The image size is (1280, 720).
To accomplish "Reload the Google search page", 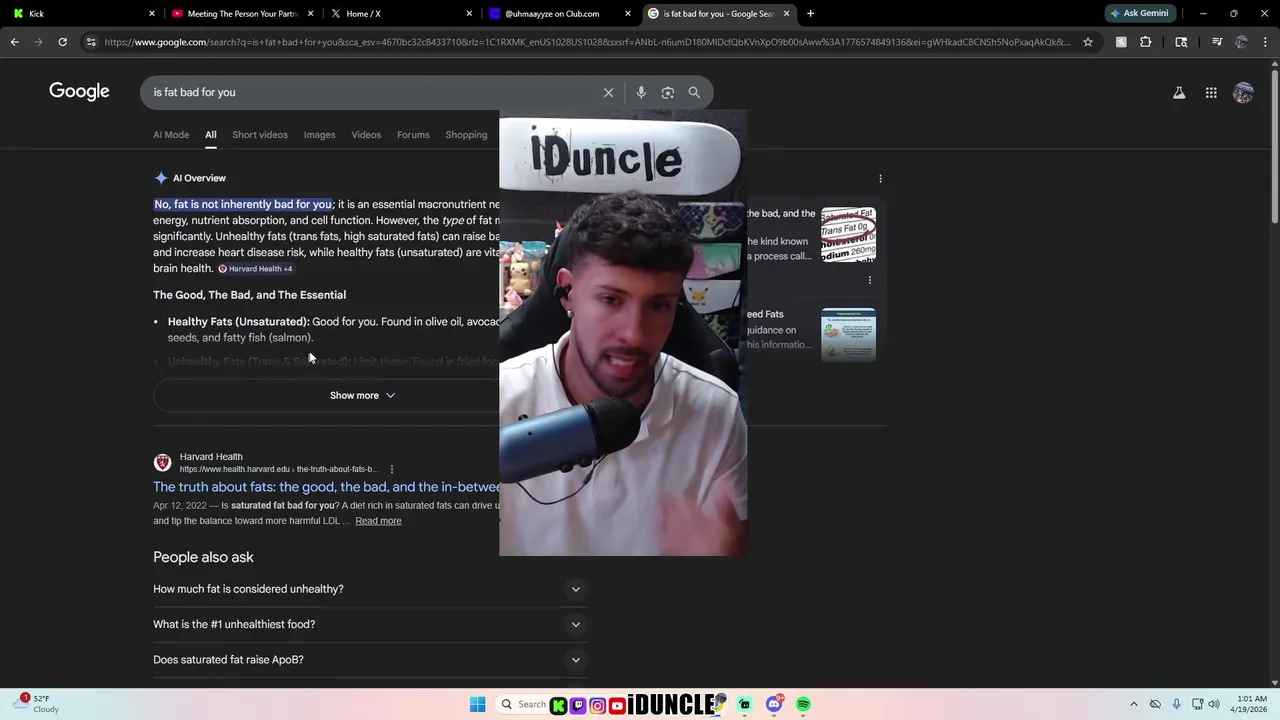I will (x=62, y=42).
